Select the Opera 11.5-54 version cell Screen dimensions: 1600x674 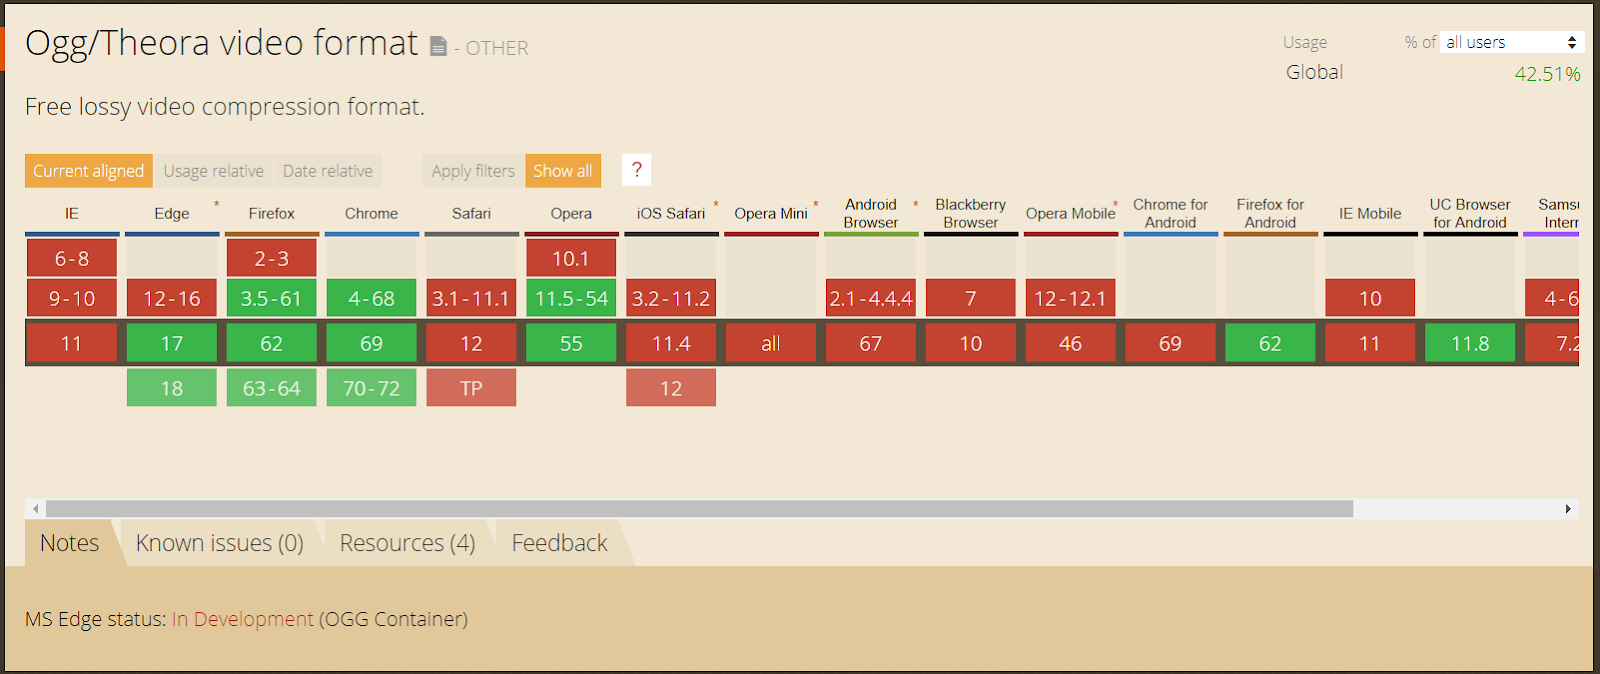pos(571,298)
